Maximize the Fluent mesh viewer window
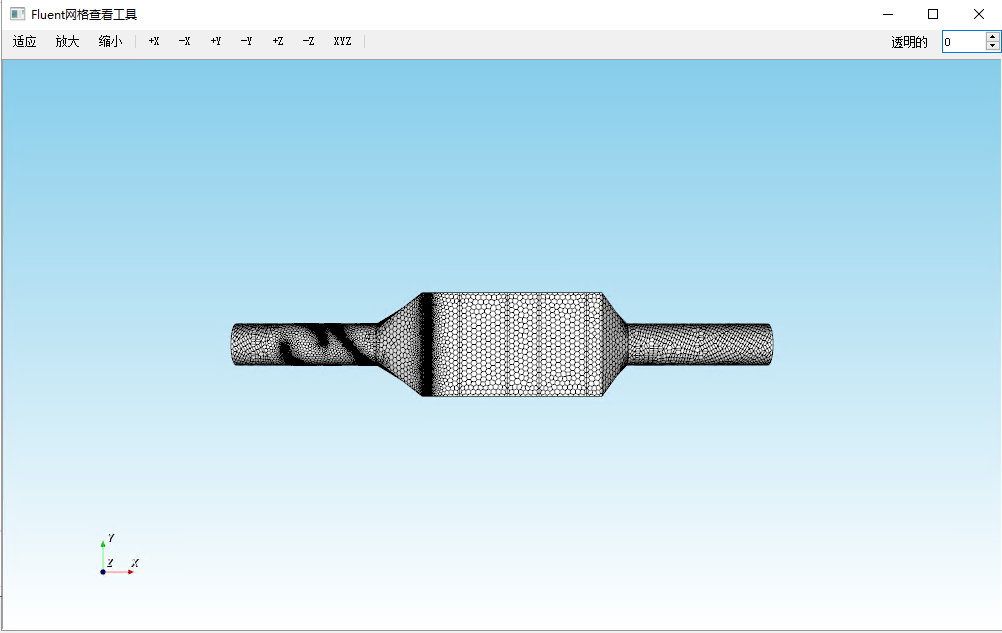The image size is (1002, 633). [x=933, y=14]
